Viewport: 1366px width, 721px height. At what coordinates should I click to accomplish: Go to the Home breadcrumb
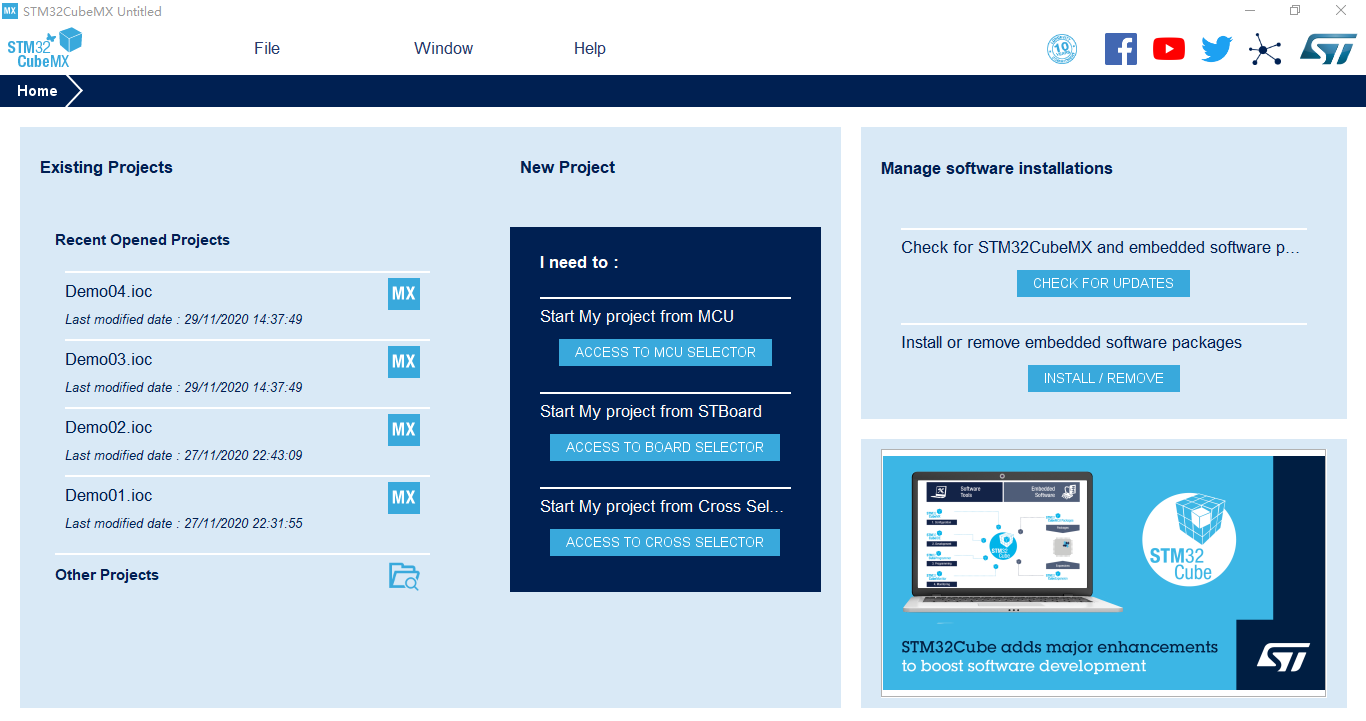pos(37,91)
